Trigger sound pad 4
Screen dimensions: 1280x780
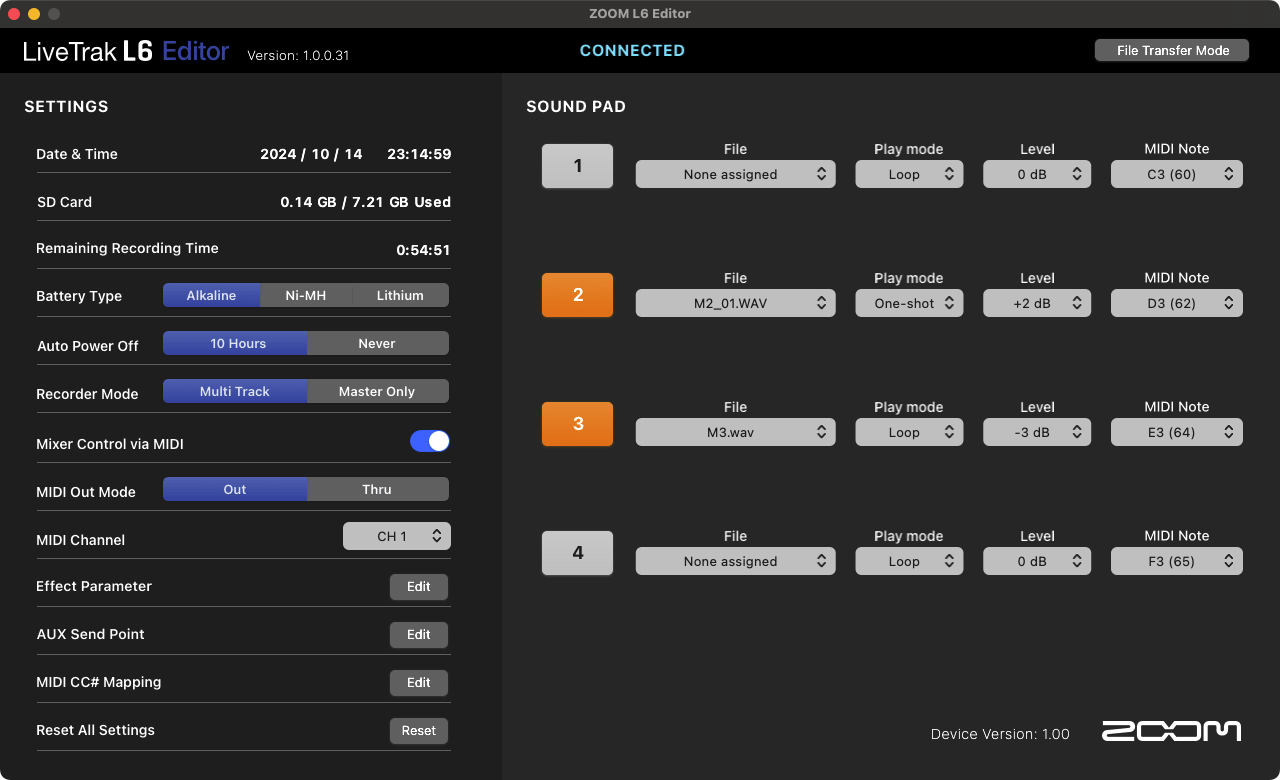(577, 553)
